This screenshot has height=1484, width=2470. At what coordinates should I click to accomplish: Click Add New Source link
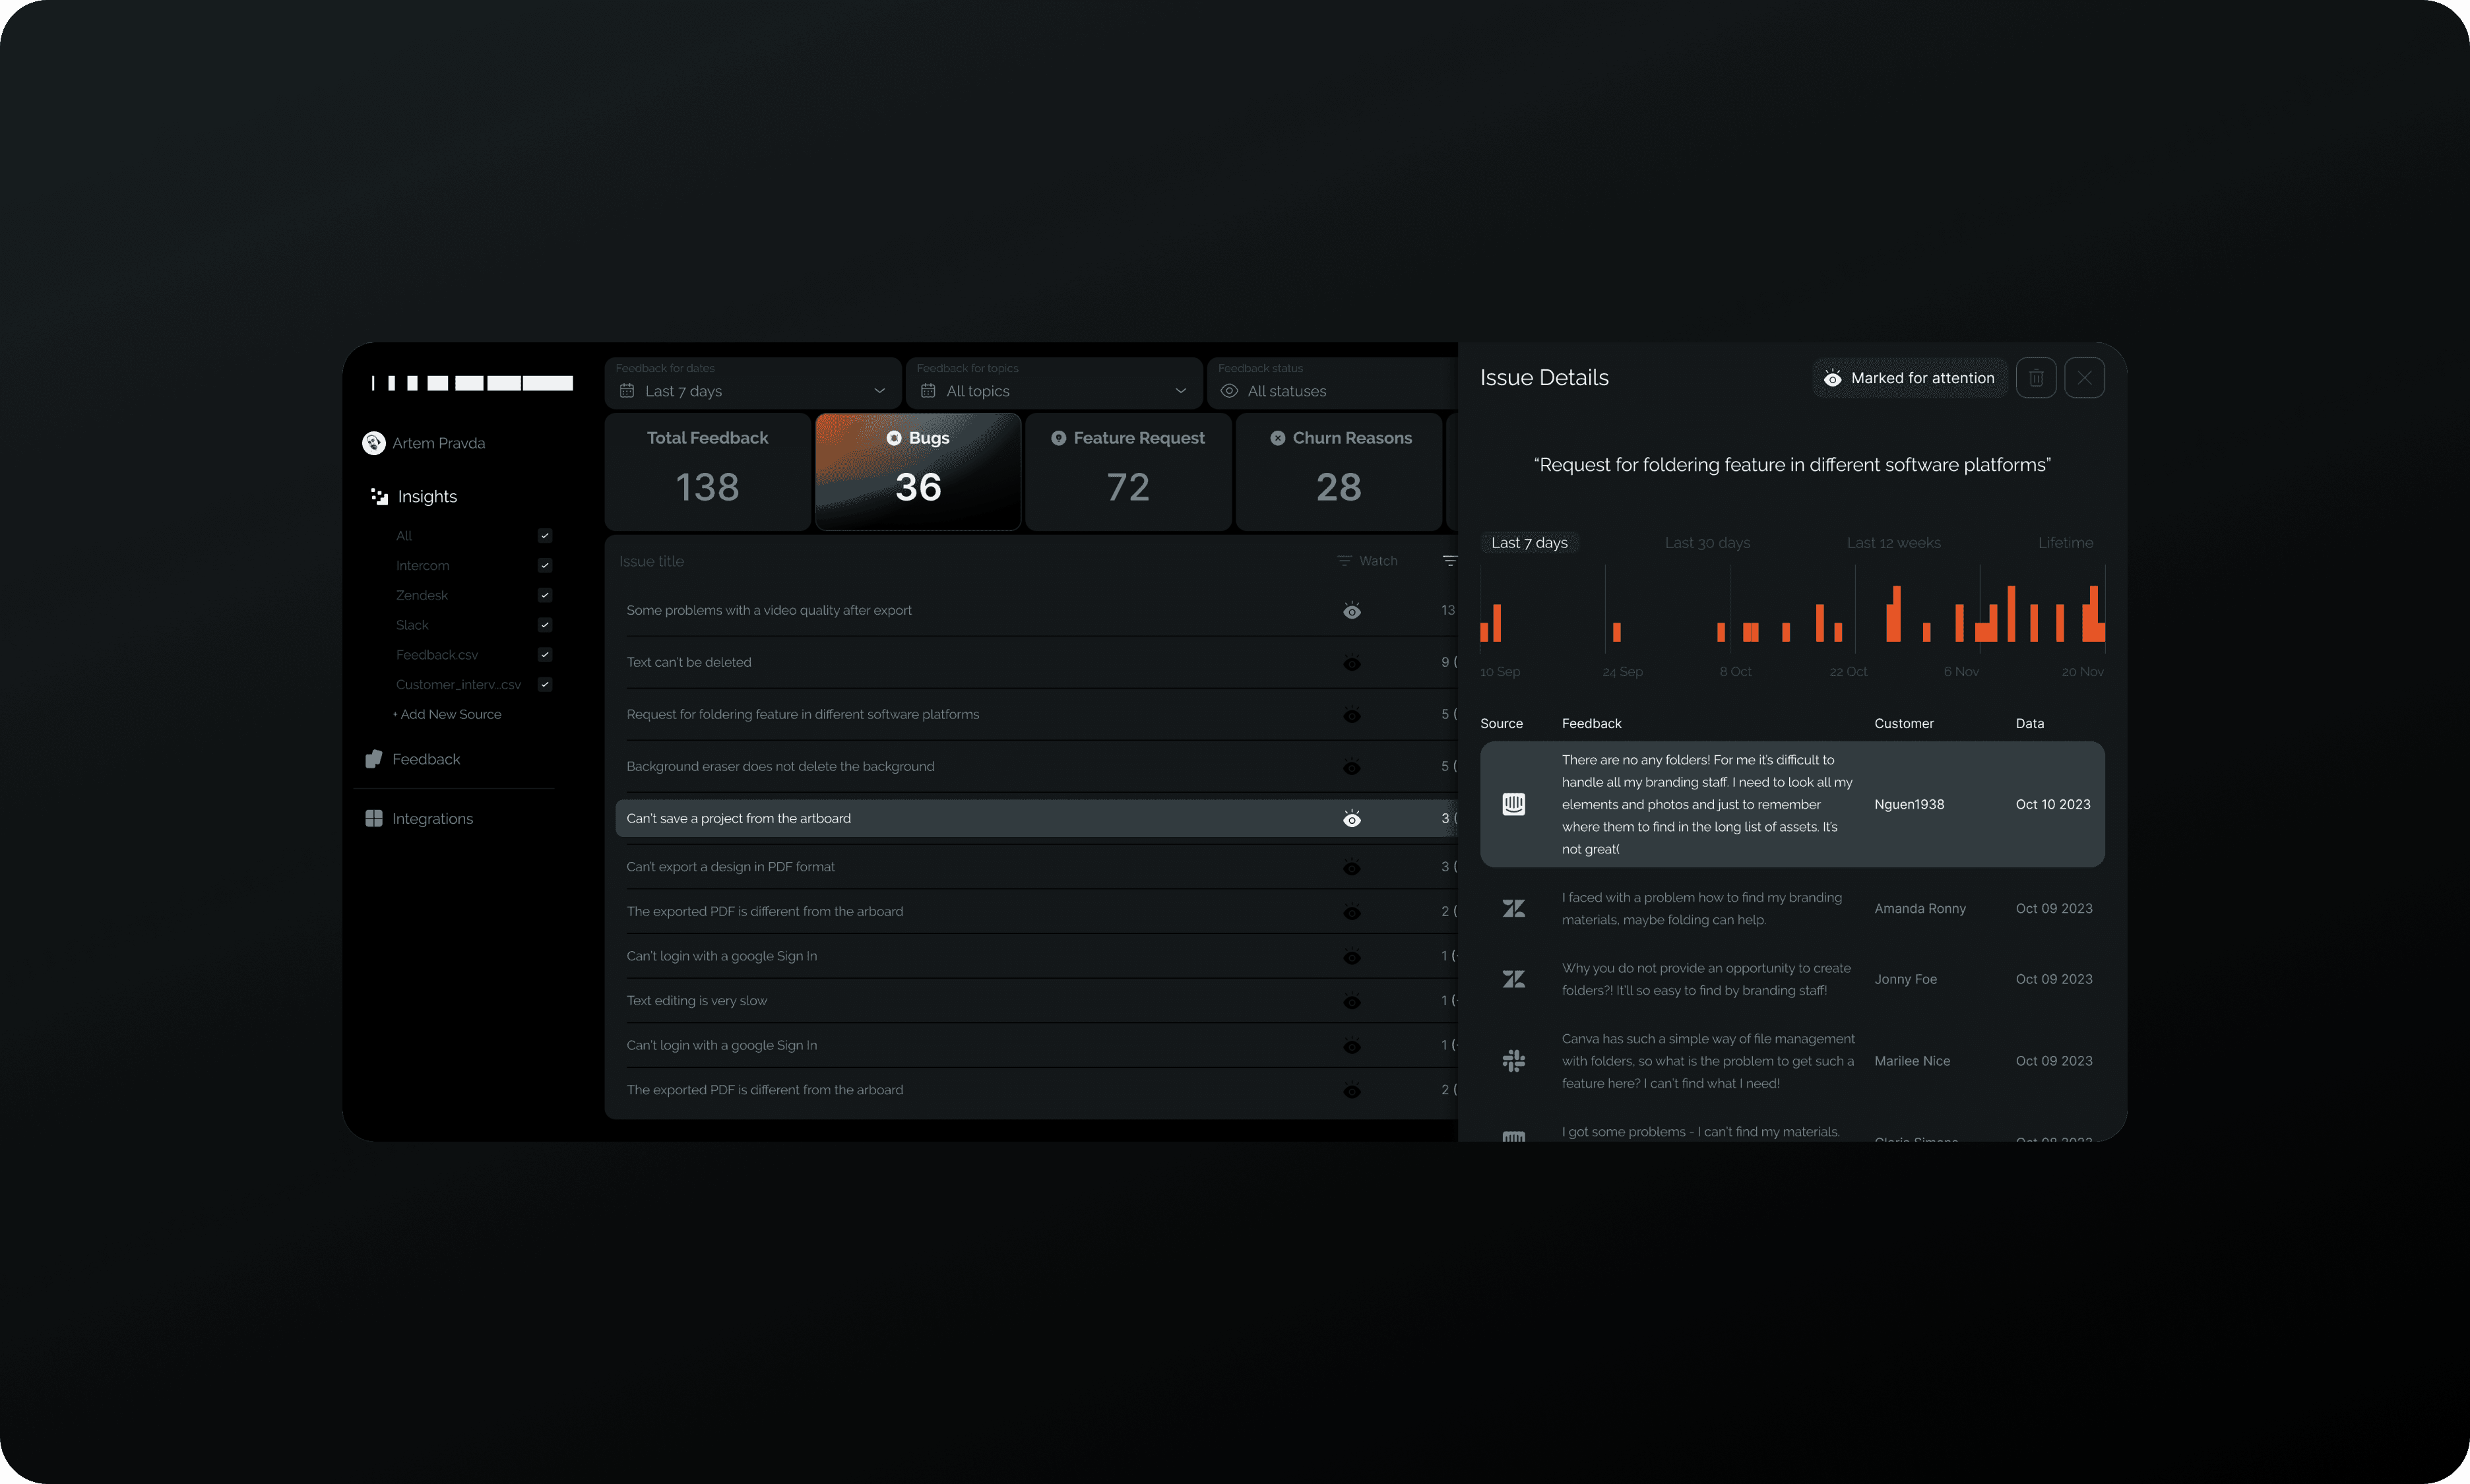coord(449,714)
